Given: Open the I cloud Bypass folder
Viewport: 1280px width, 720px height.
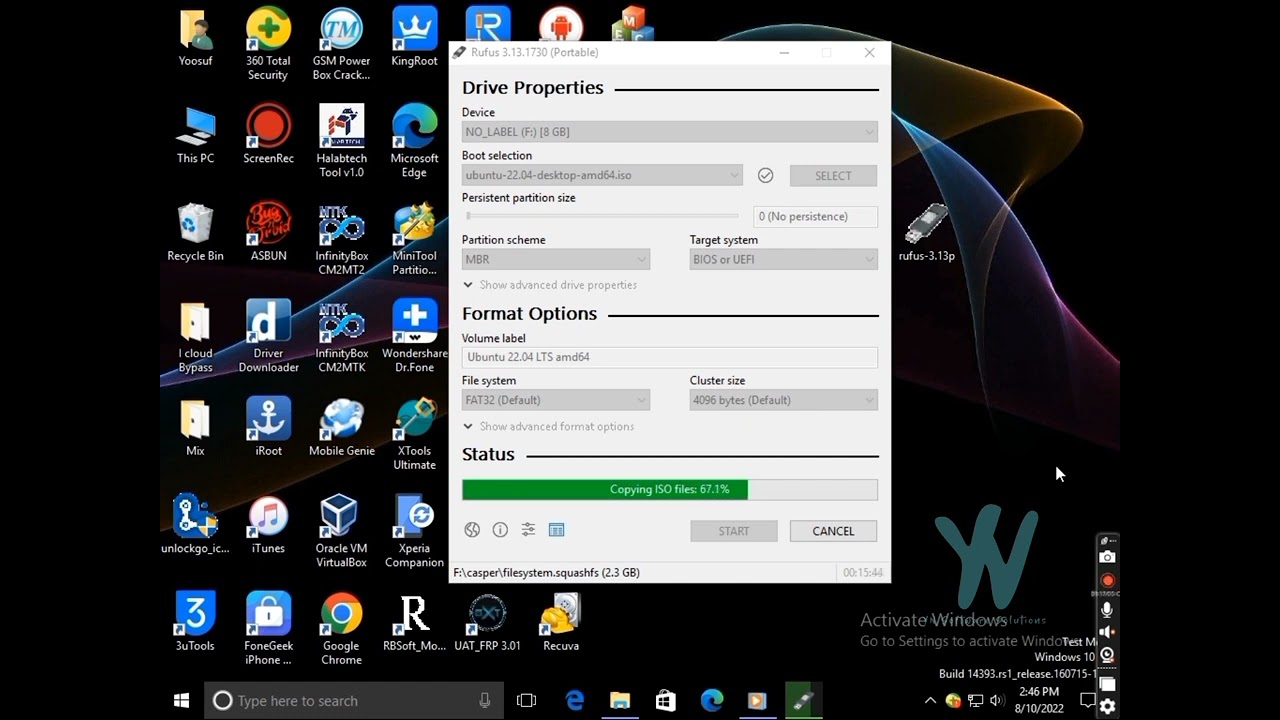Looking at the screenshot, I should [x=195, y=337].
